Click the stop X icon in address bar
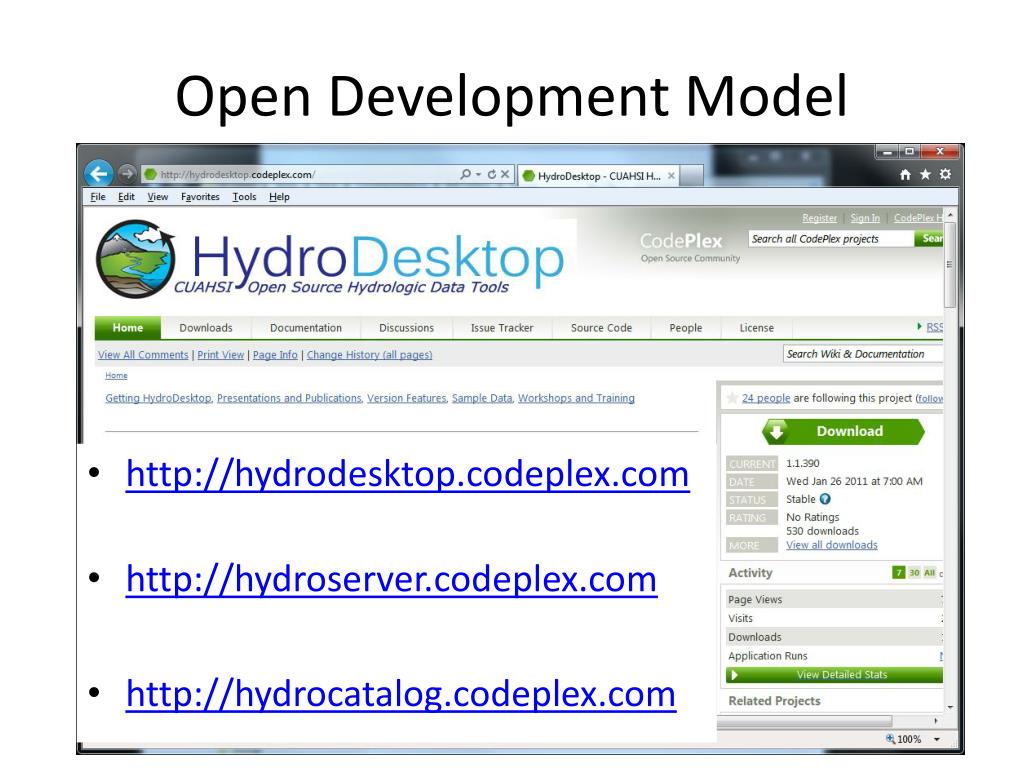Viewport: 1024px width, 768px height. pyautogui.click(x=505, y=174)
